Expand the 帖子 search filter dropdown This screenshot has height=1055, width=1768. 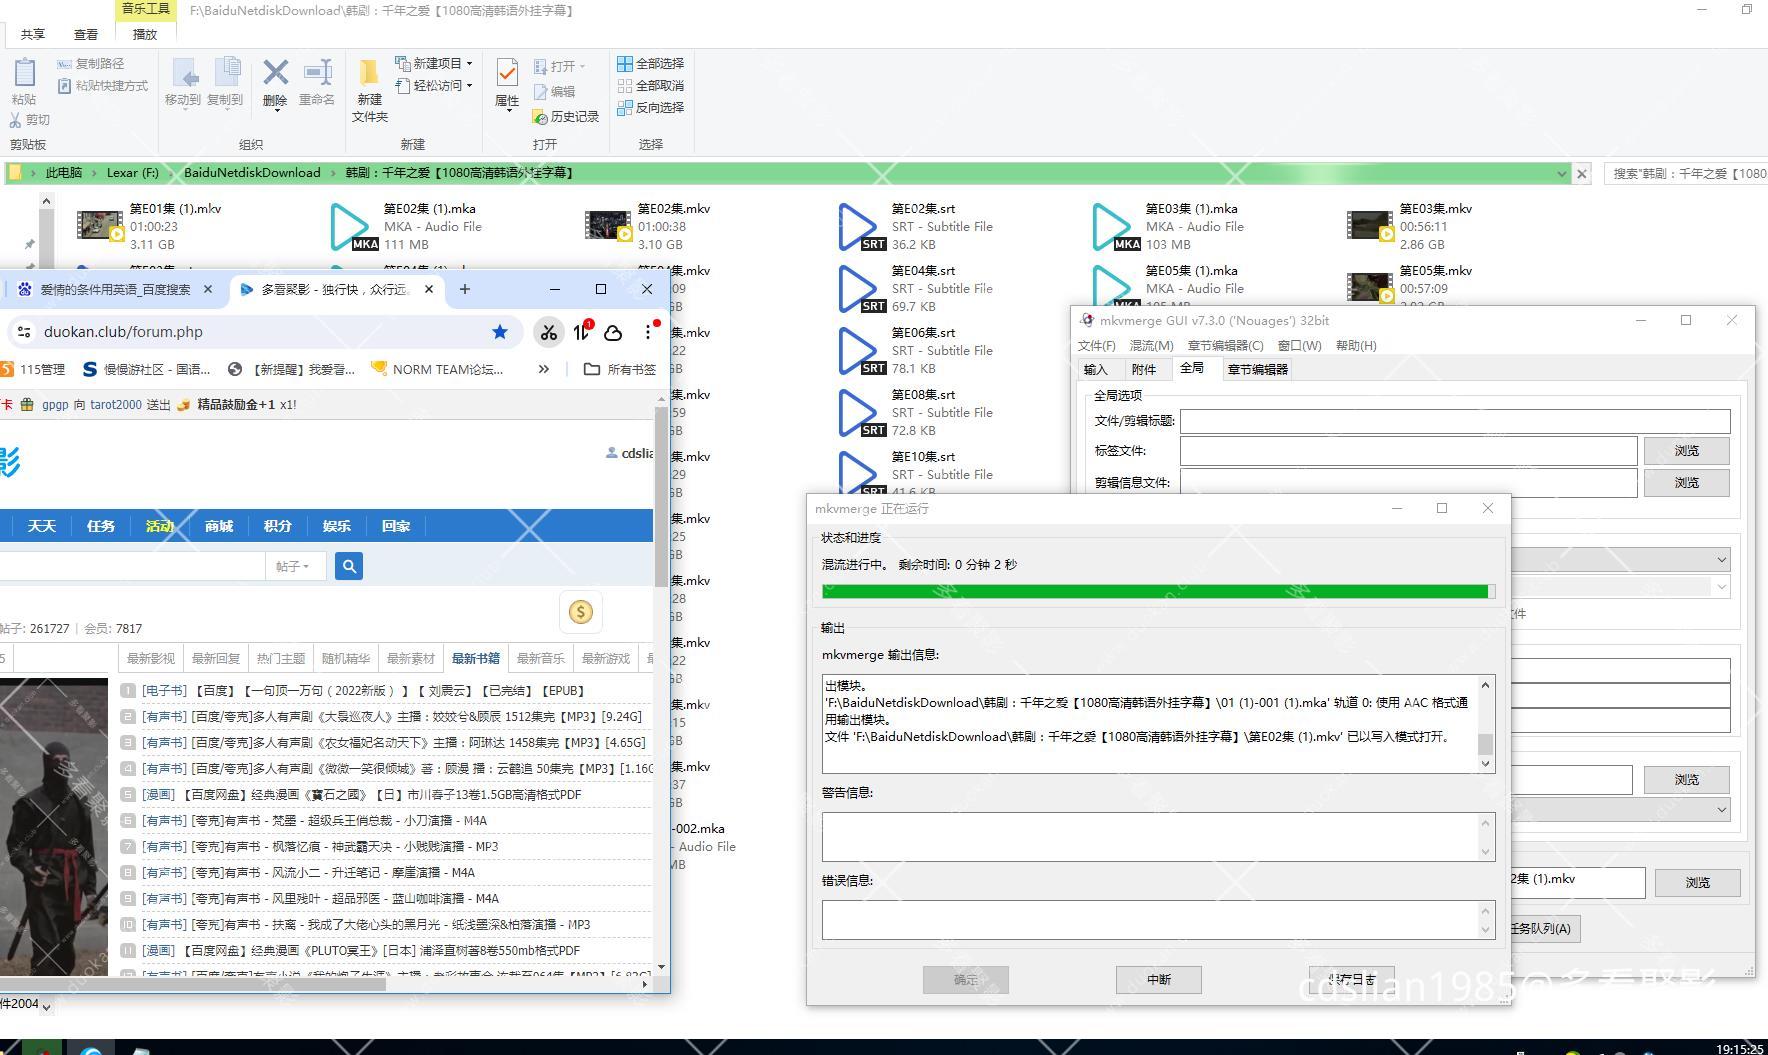pyautogui.click(x=295, y=566)
